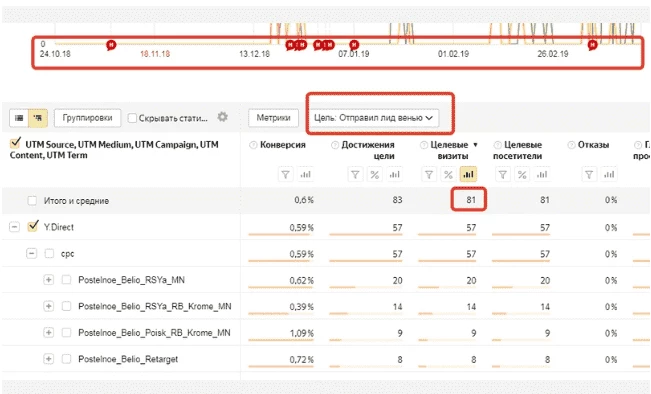Toggle Скрывать стати... checkbox

[x=132, y=118]
